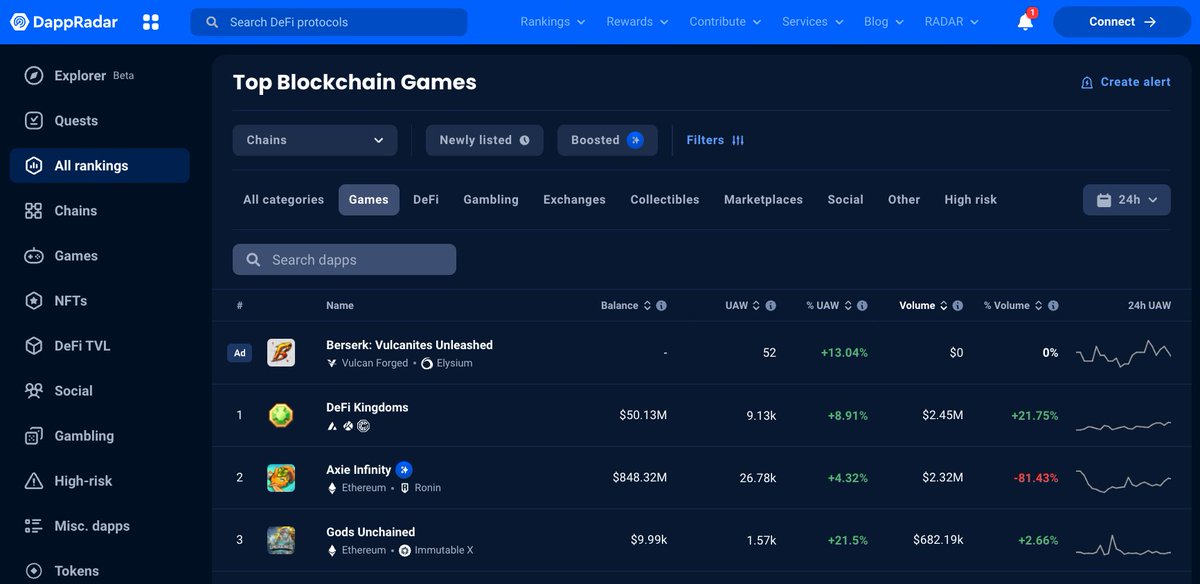Screen dimensions: 1200x584
Task: Click the Quests checkmark icon in sidebar
Action: [x=34, y=121]
